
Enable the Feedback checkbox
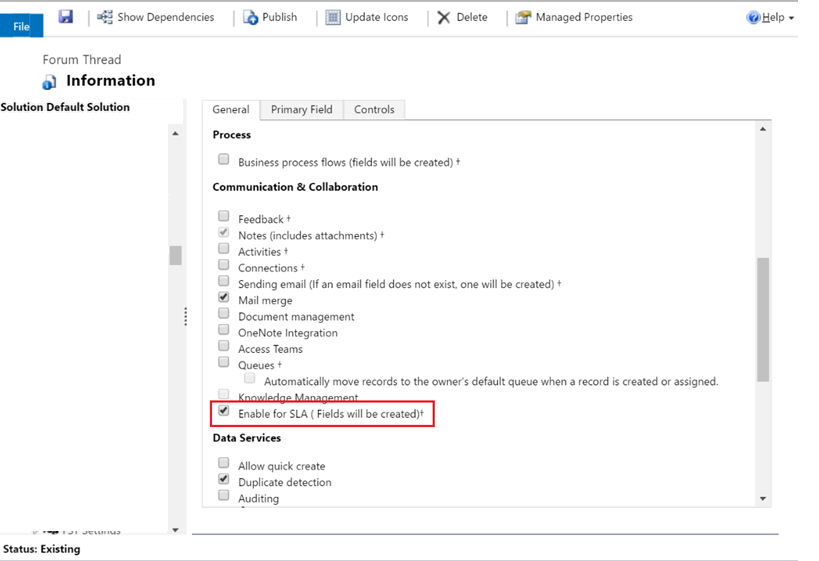pos(224,217)
